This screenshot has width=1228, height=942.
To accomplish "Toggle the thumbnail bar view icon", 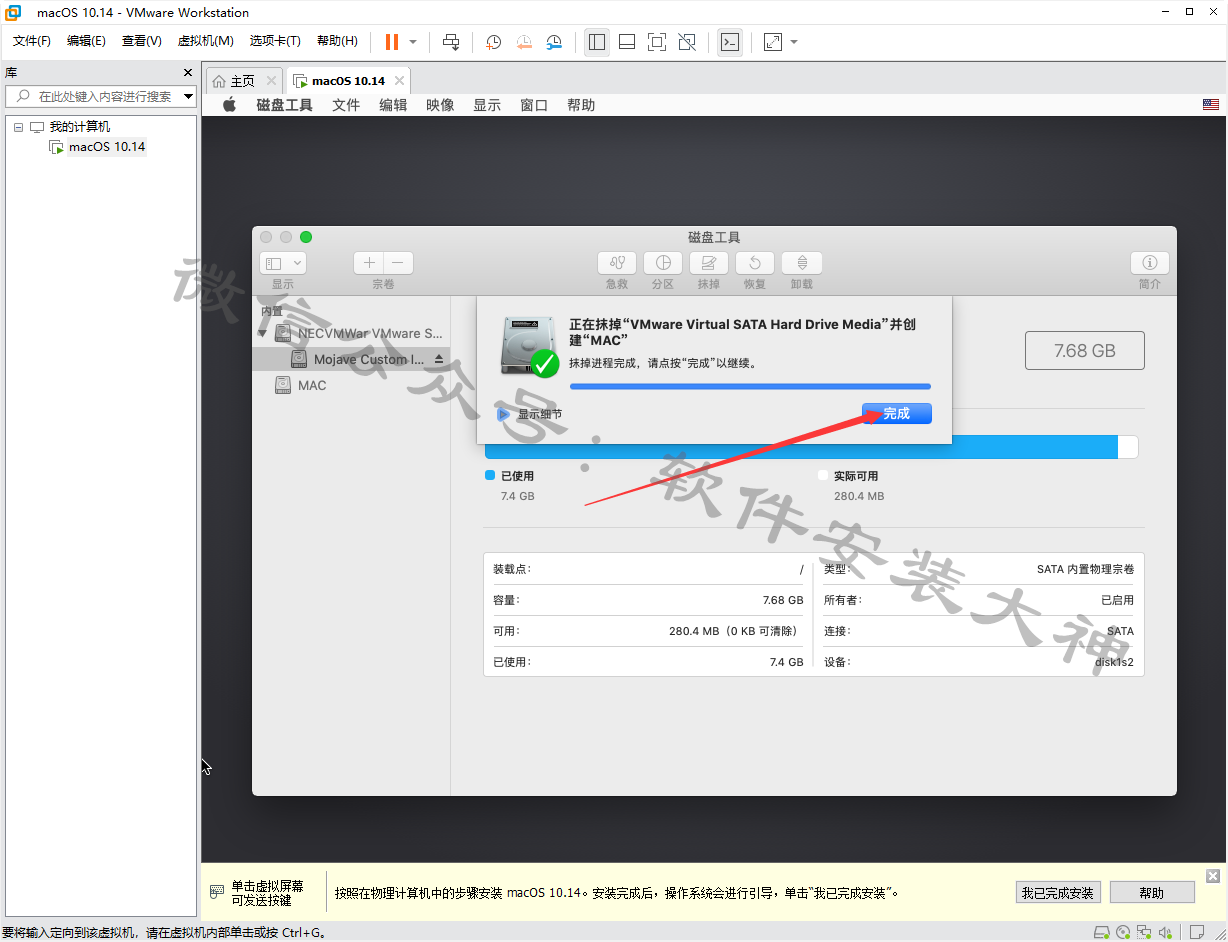I will pos(627,42).
